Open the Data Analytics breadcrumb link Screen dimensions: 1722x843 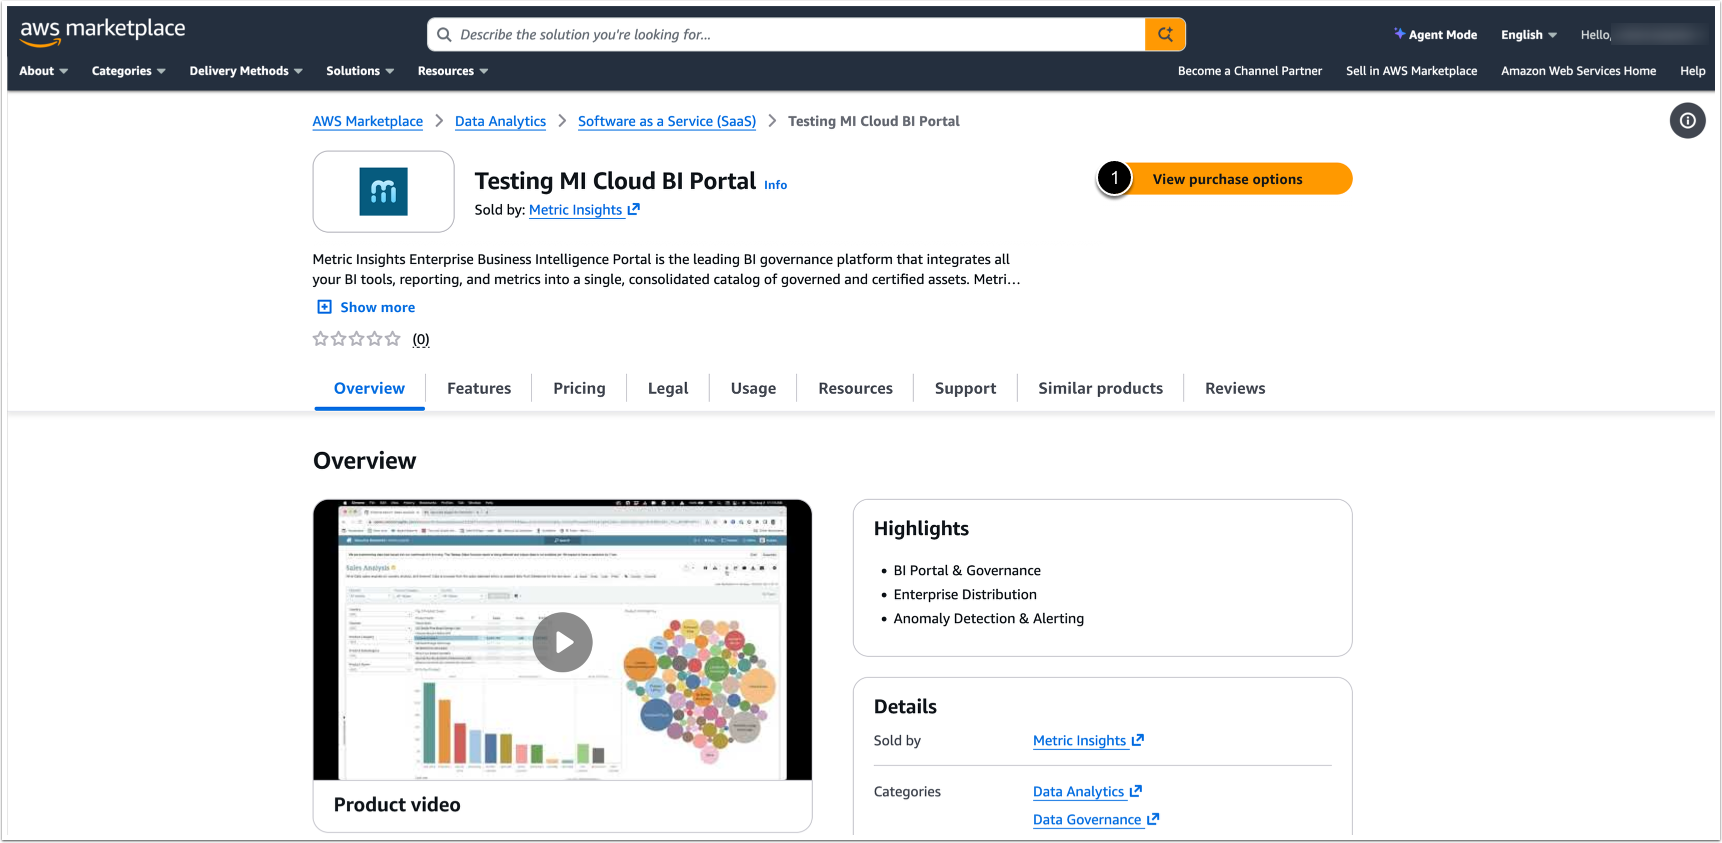[x=500, y=121]
